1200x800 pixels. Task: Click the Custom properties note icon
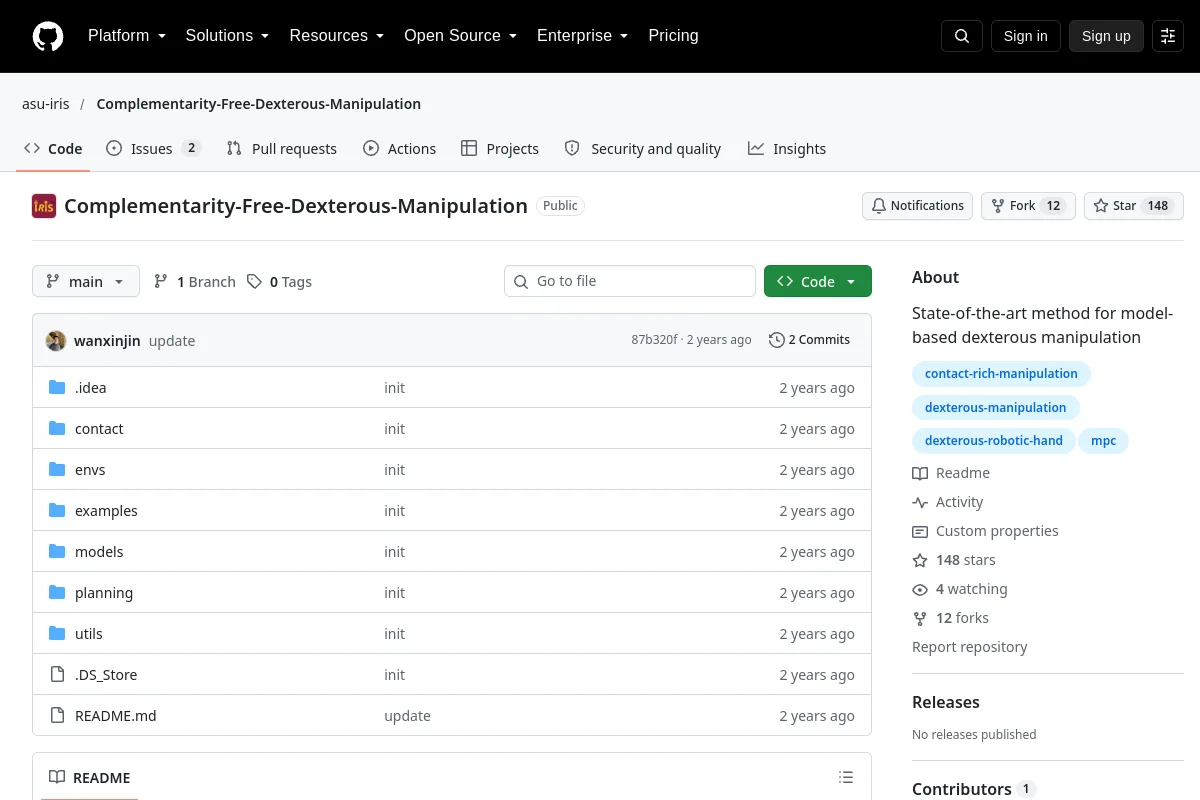coord(920,531)
